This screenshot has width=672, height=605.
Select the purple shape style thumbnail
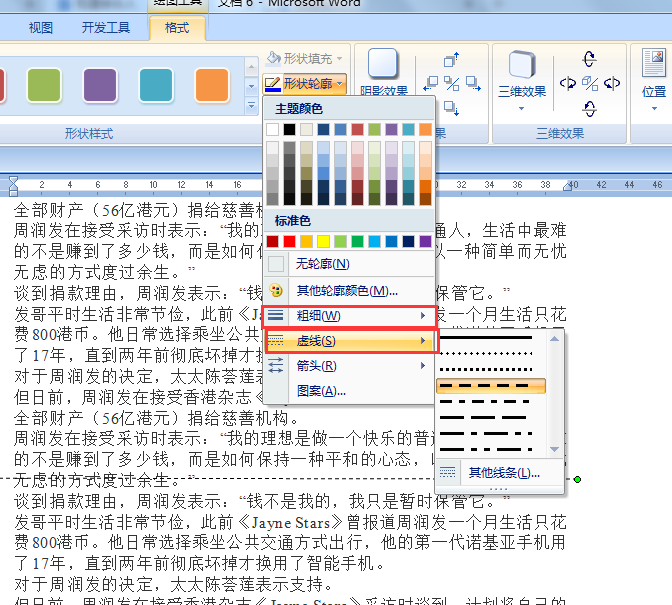click(100, 86)
